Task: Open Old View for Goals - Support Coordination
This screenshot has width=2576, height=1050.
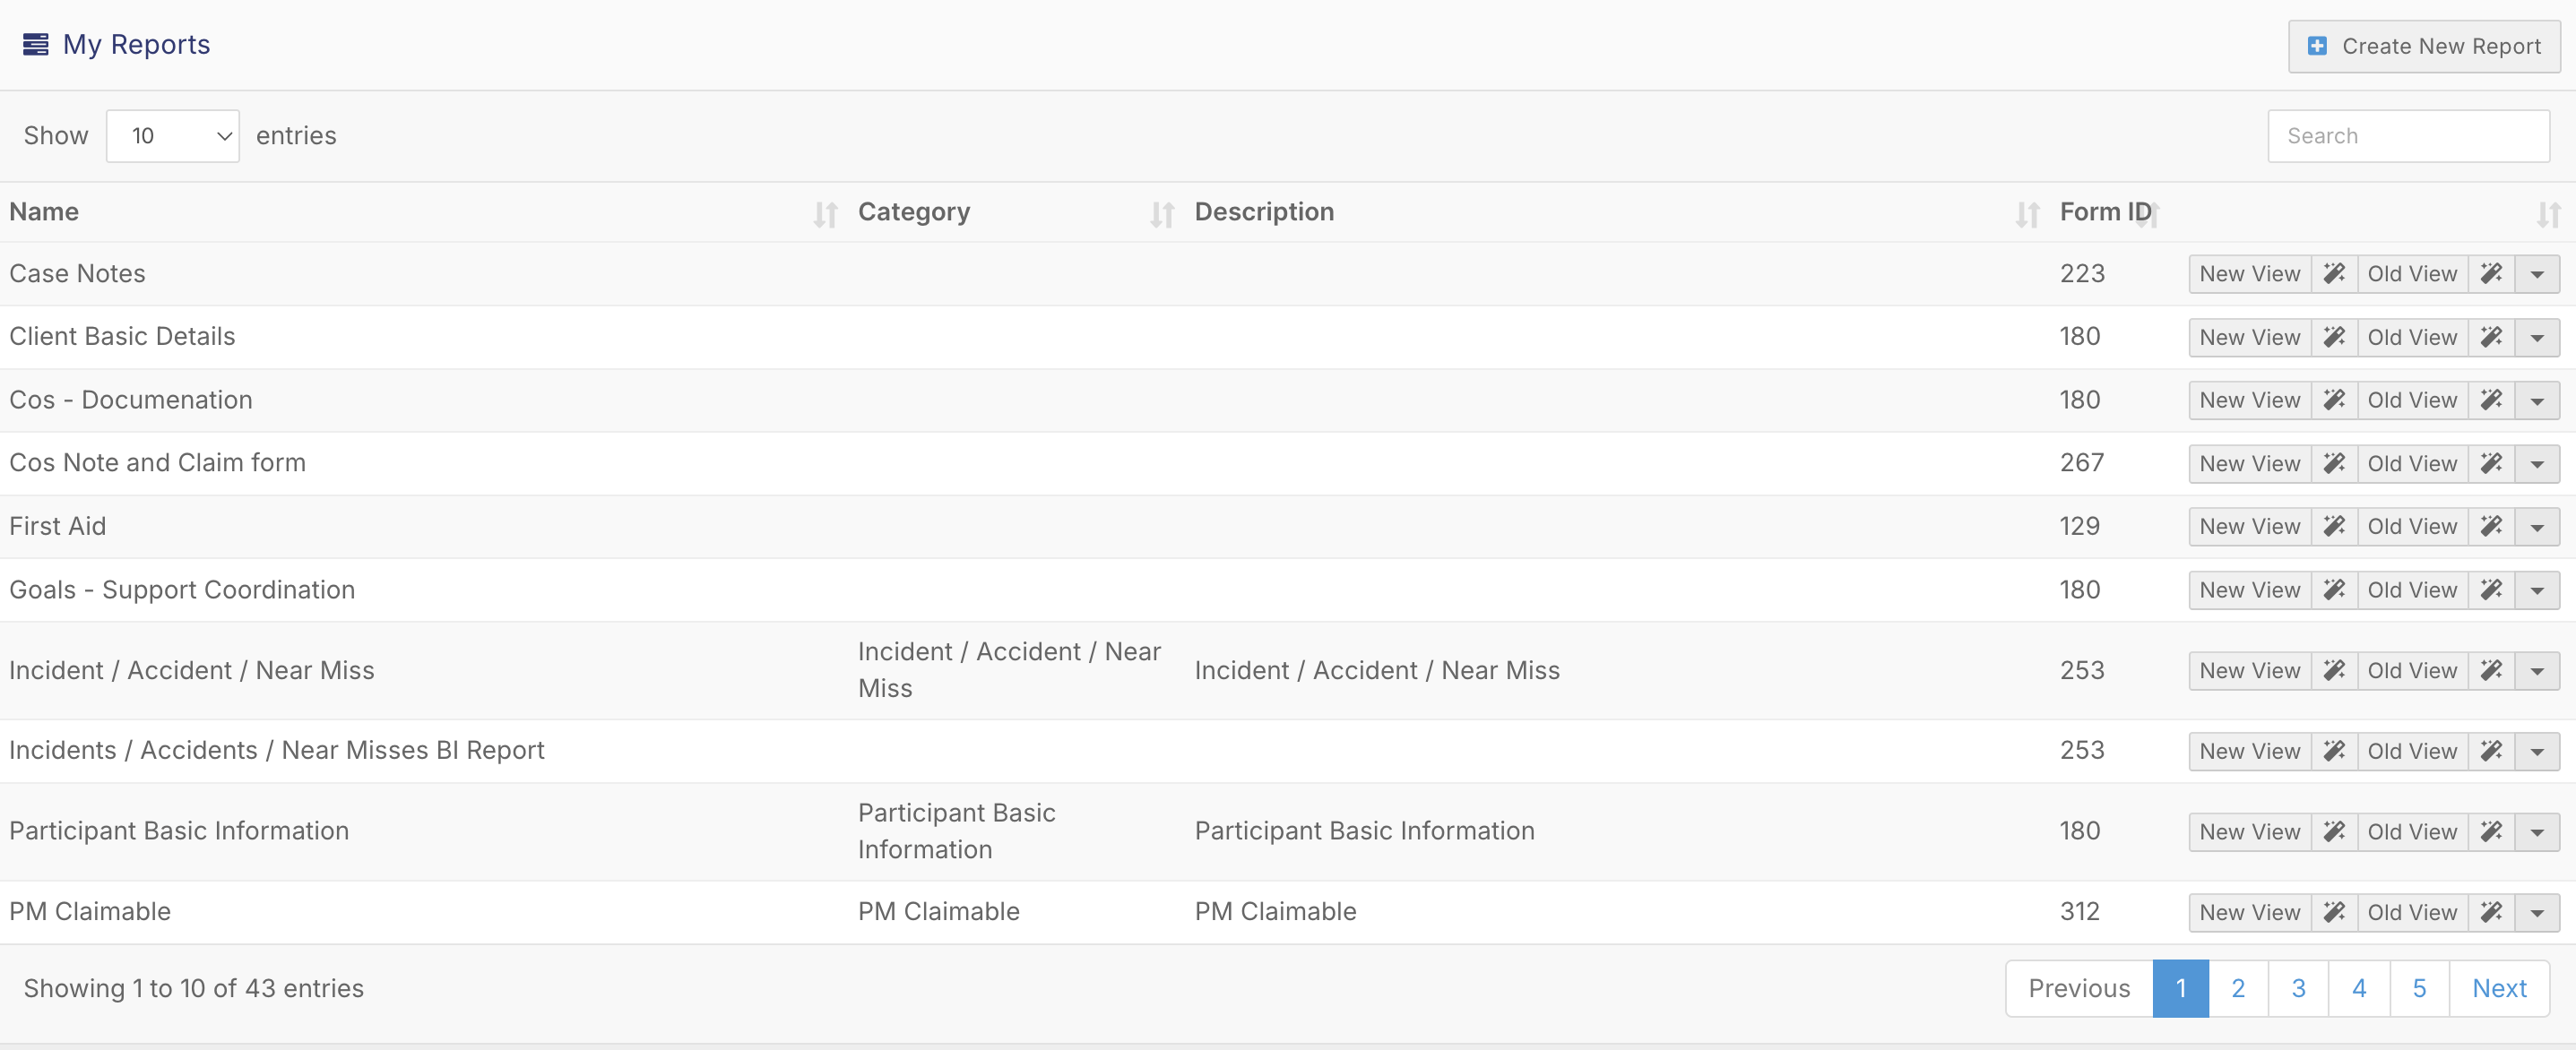Action: tap(2412, 591)
